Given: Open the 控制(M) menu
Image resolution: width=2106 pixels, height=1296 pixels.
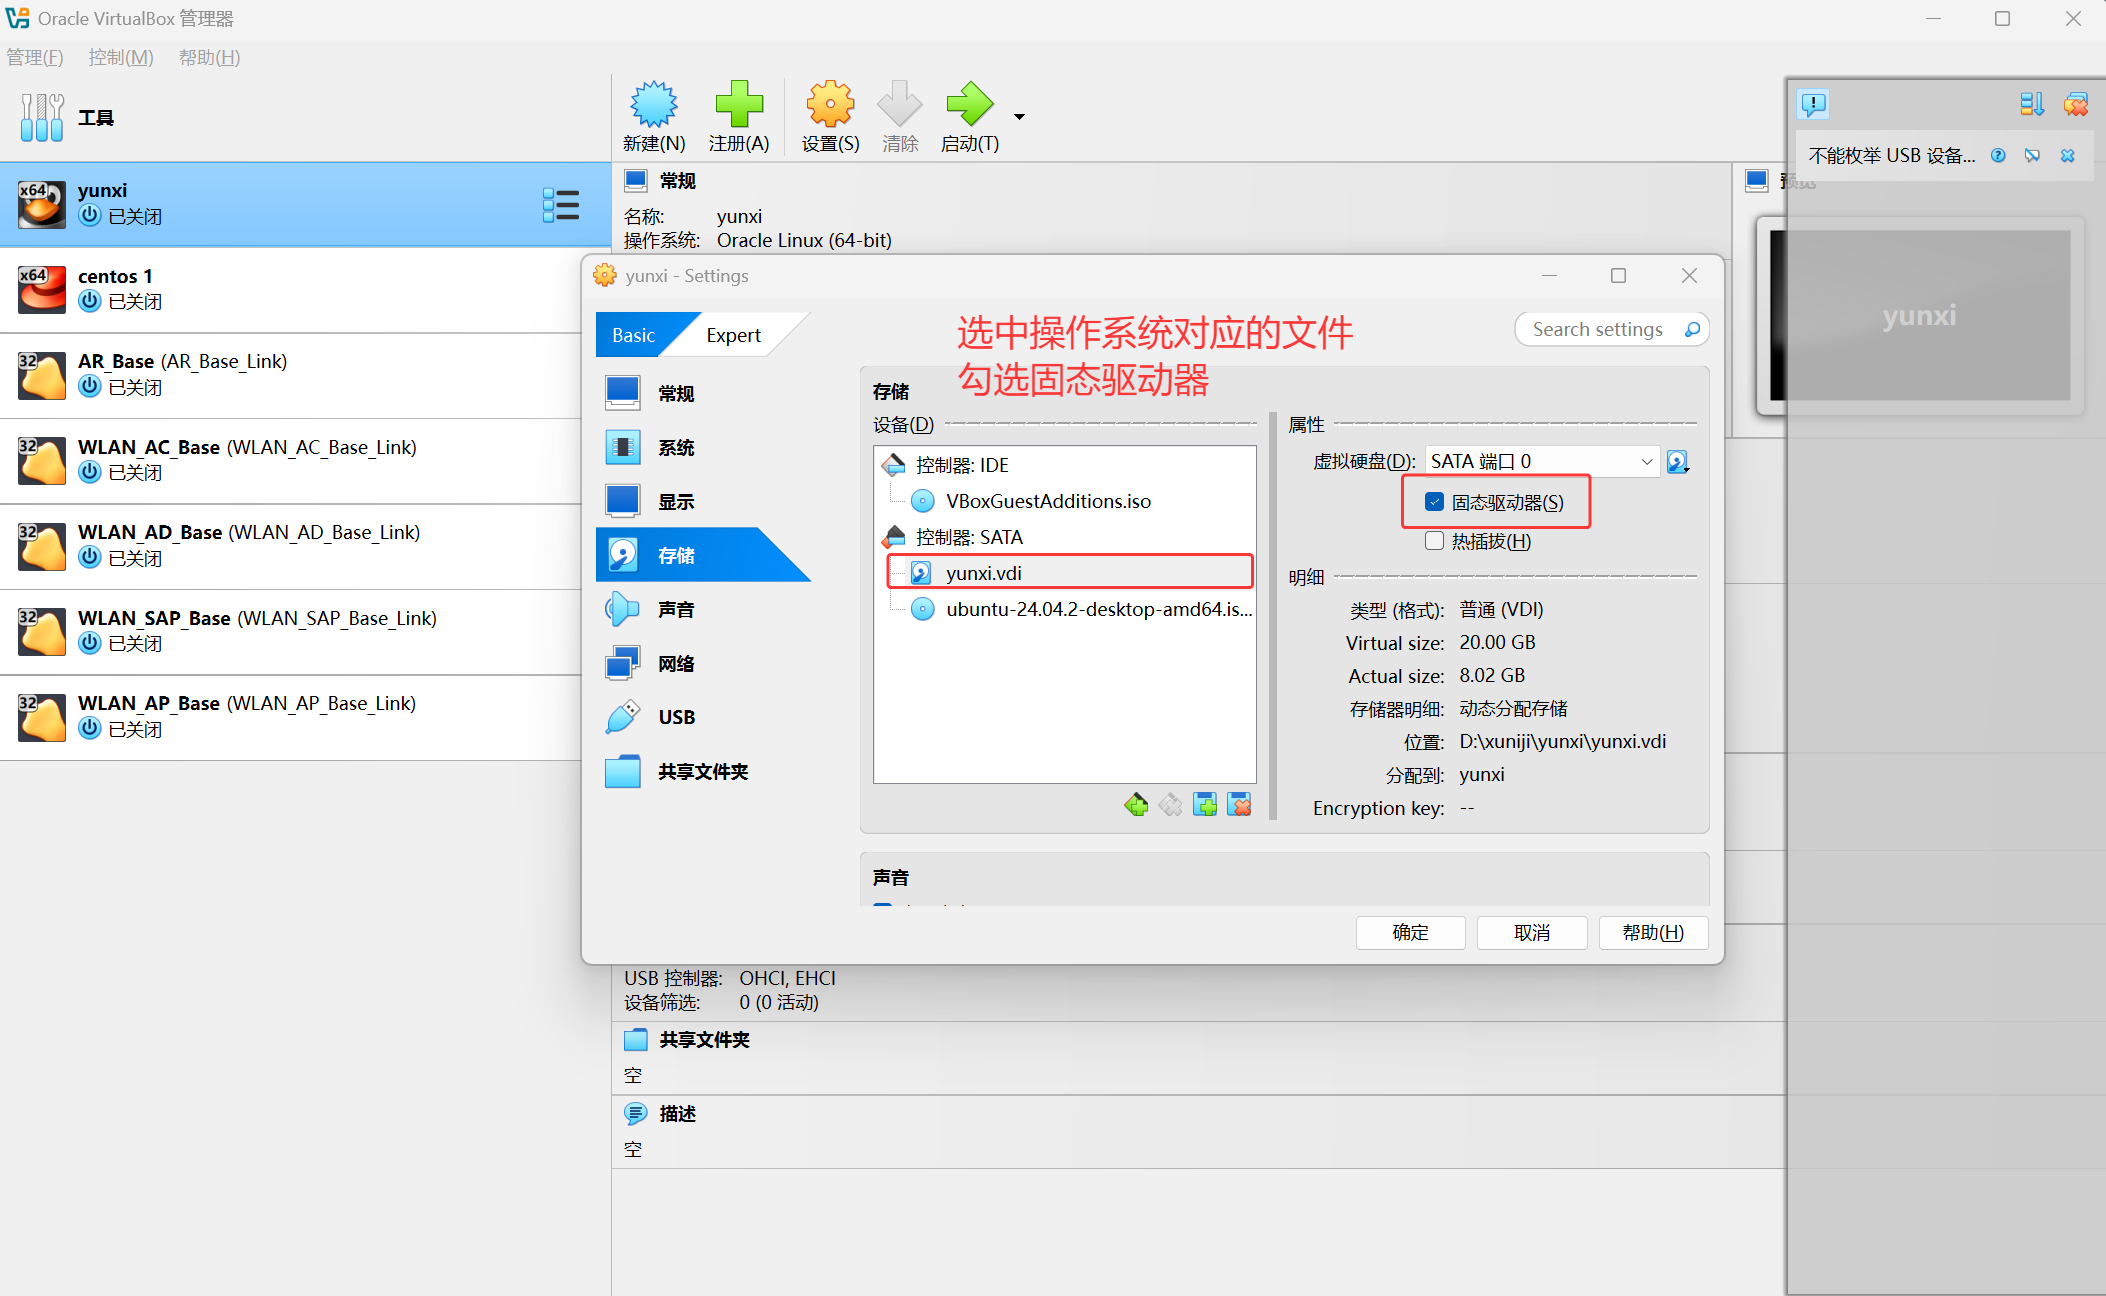Looking at the screenshot, I should click(120, 57).
